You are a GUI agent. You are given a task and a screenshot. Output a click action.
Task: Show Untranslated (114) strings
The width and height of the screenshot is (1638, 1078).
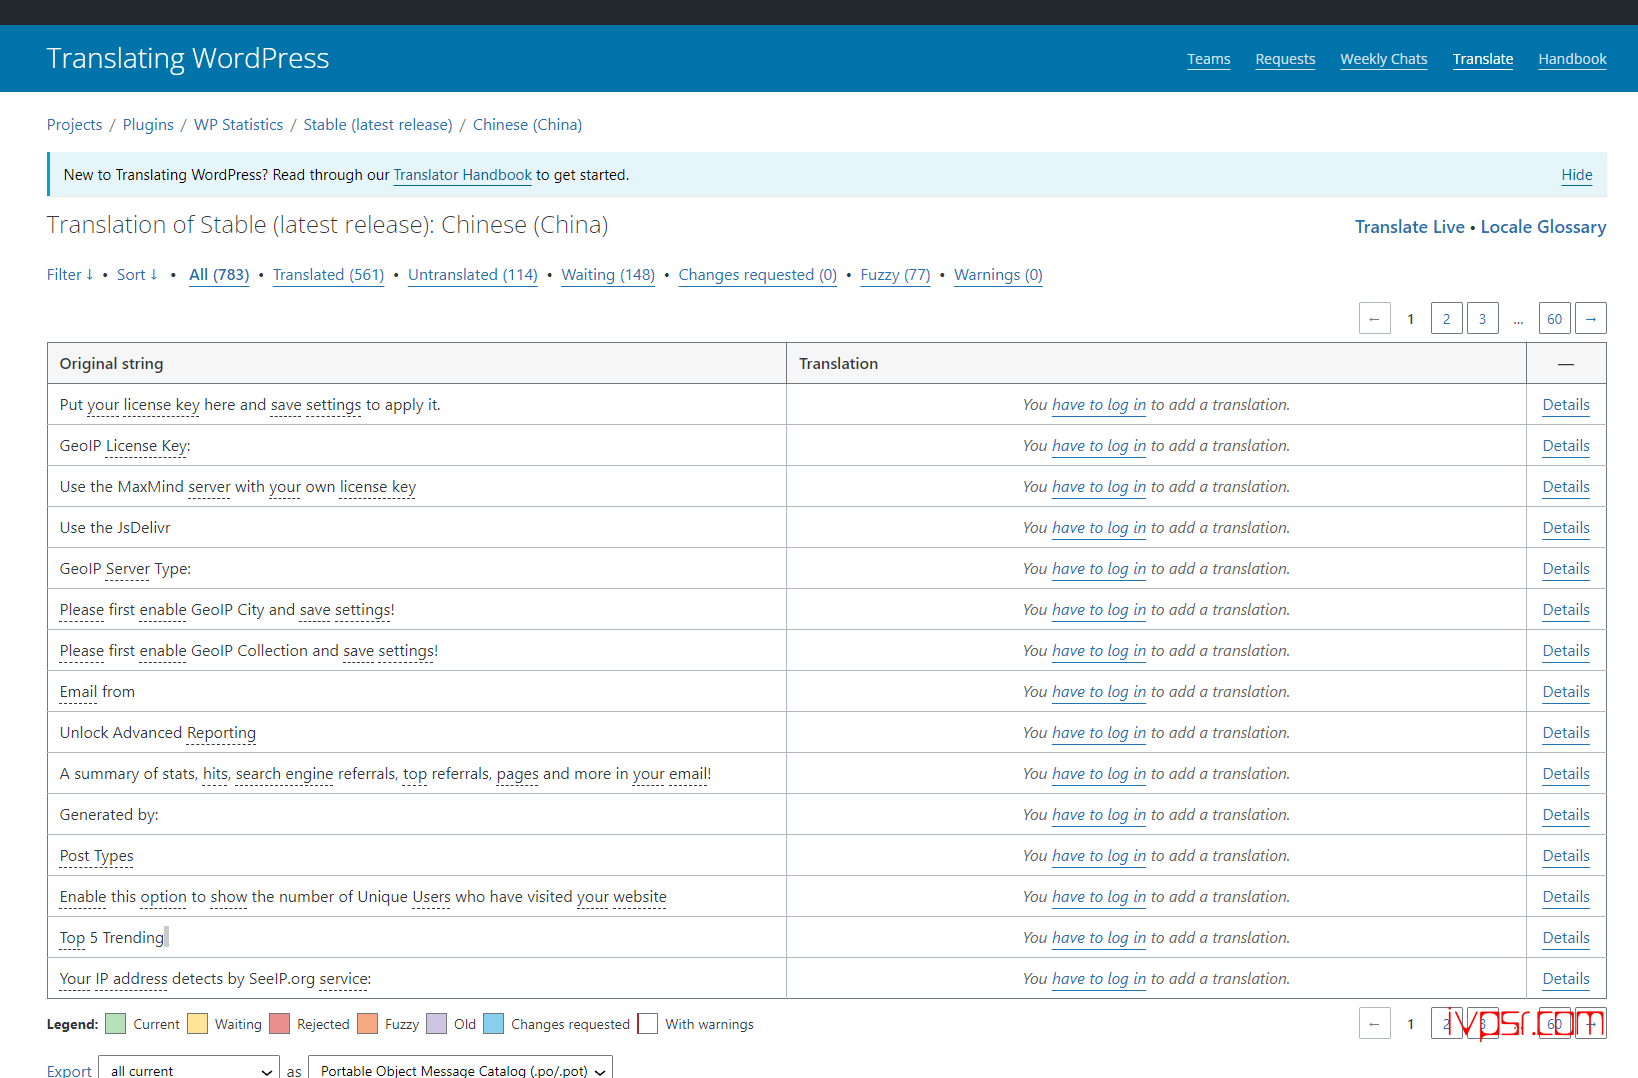(472, 275)
